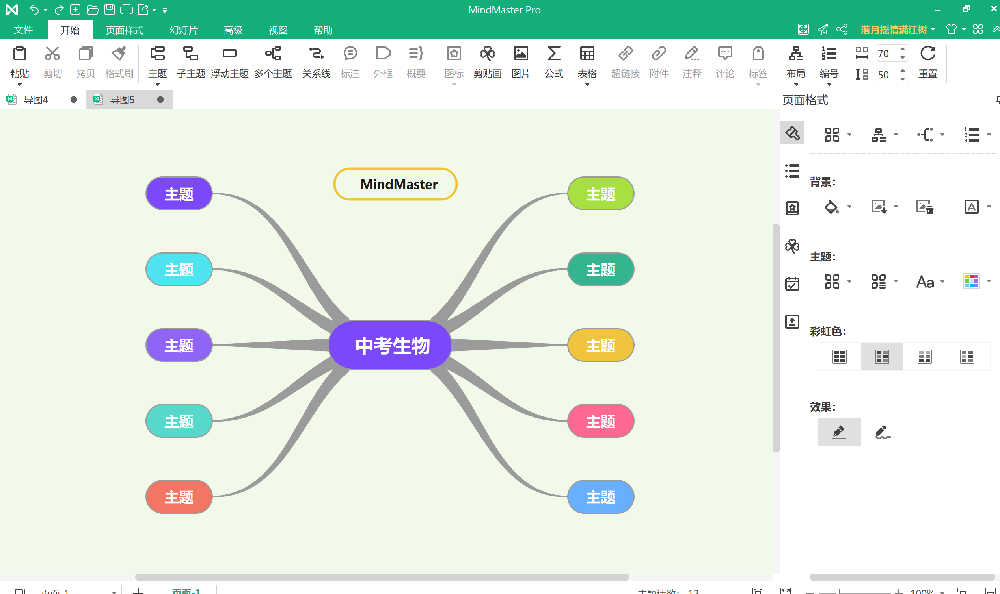1000x594 pixels.
Task: Expand the background fill color dropdown
Action: (x=849, y=207)
